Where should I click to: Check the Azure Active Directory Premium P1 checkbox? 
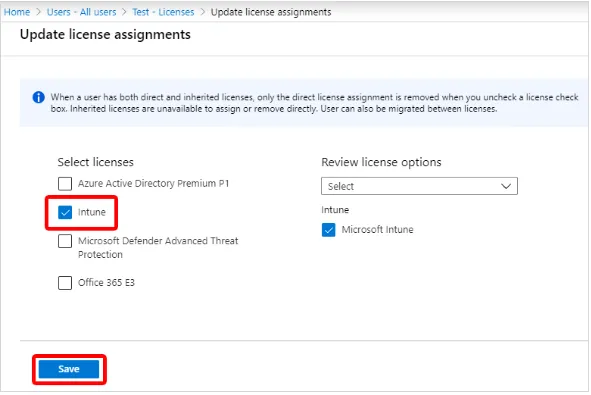tap(65, 184)
